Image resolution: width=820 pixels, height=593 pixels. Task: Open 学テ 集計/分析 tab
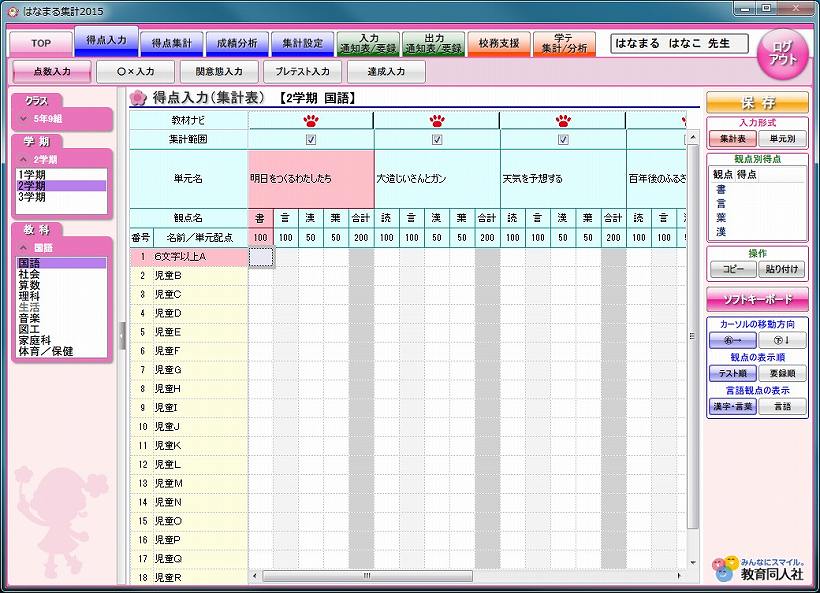[x=564, y=43]
